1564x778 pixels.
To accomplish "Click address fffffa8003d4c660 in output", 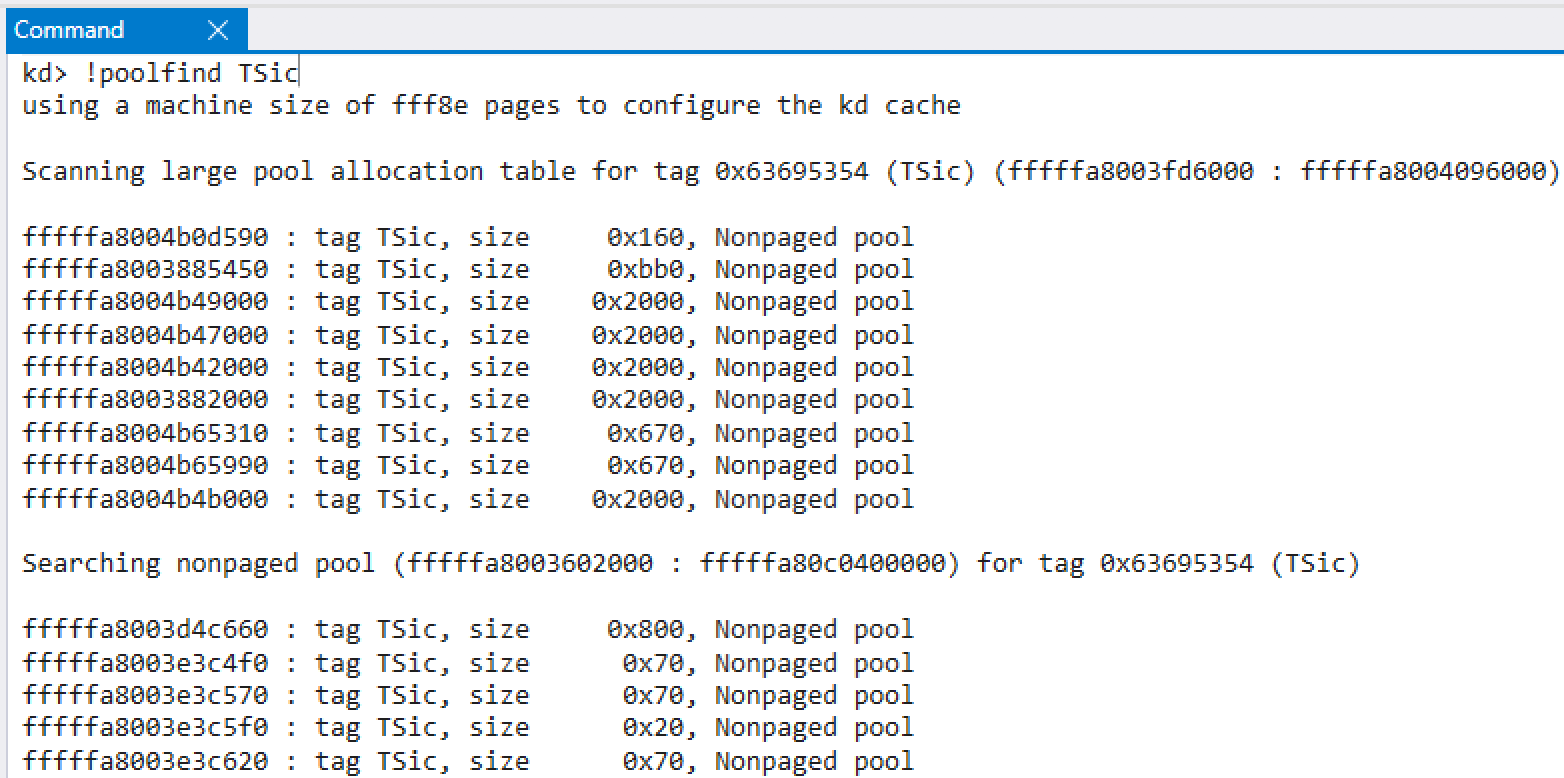I will click(145, 629).
